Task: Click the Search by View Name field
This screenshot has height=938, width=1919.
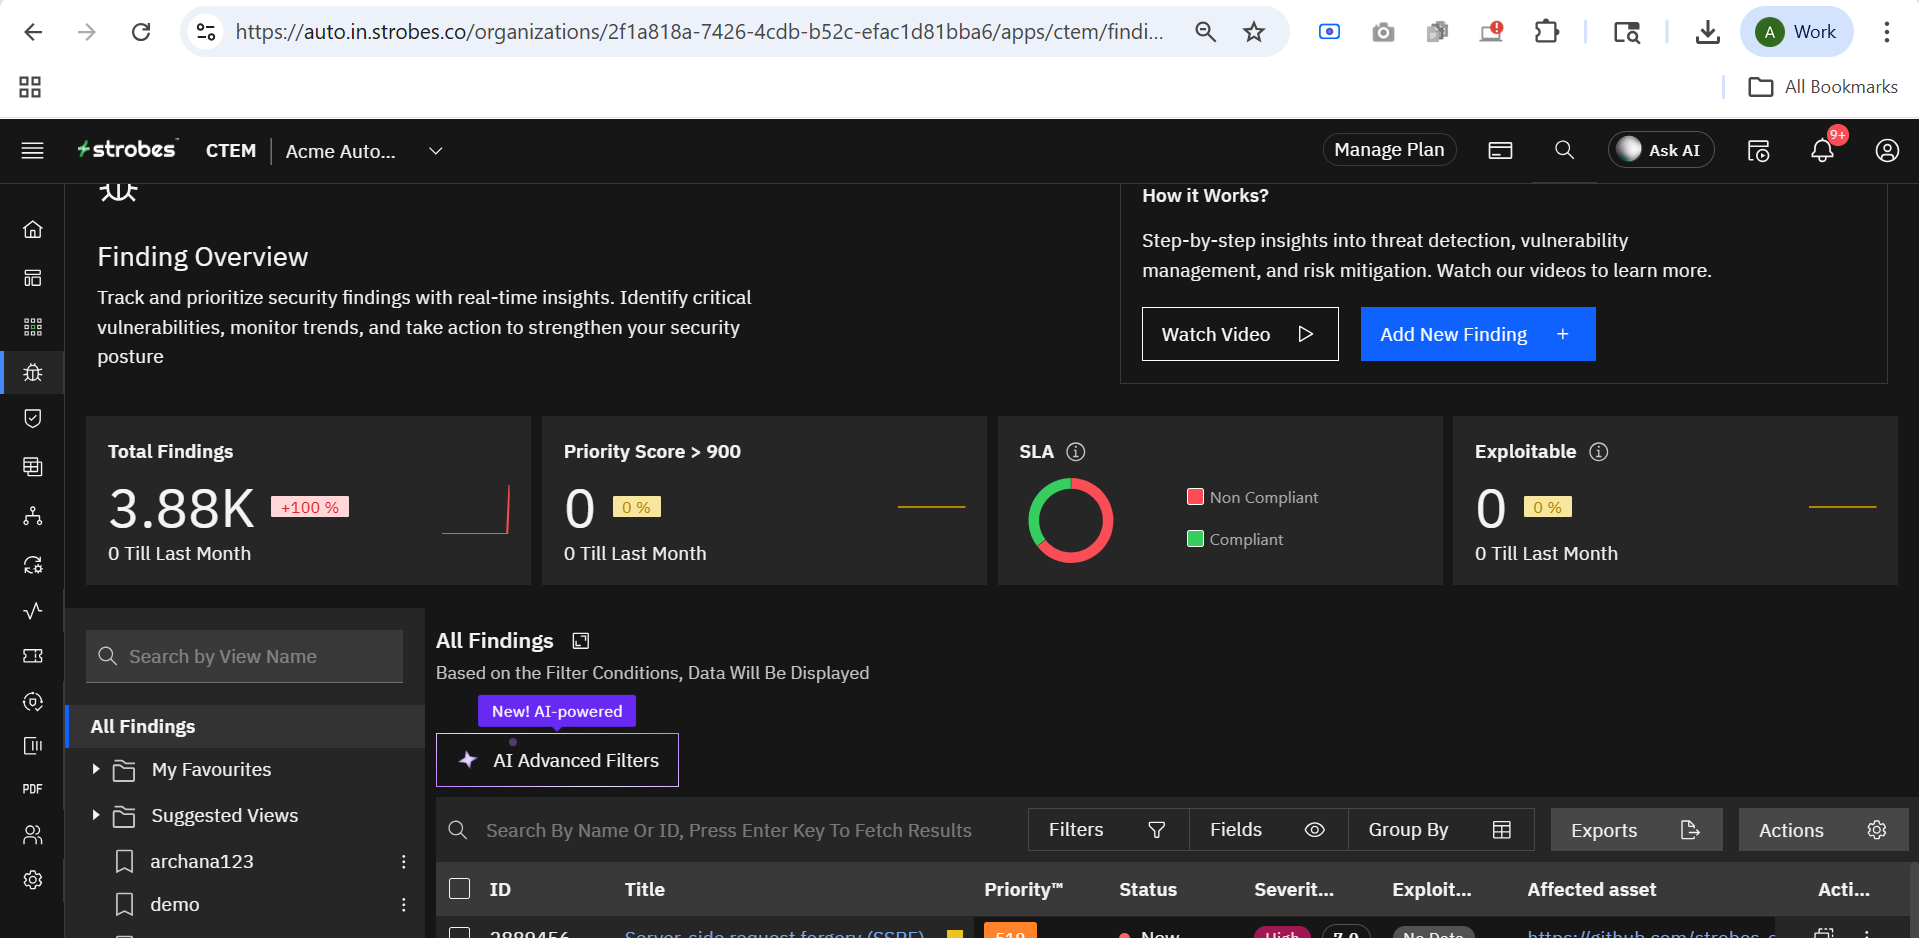Action: coord(245,656)
